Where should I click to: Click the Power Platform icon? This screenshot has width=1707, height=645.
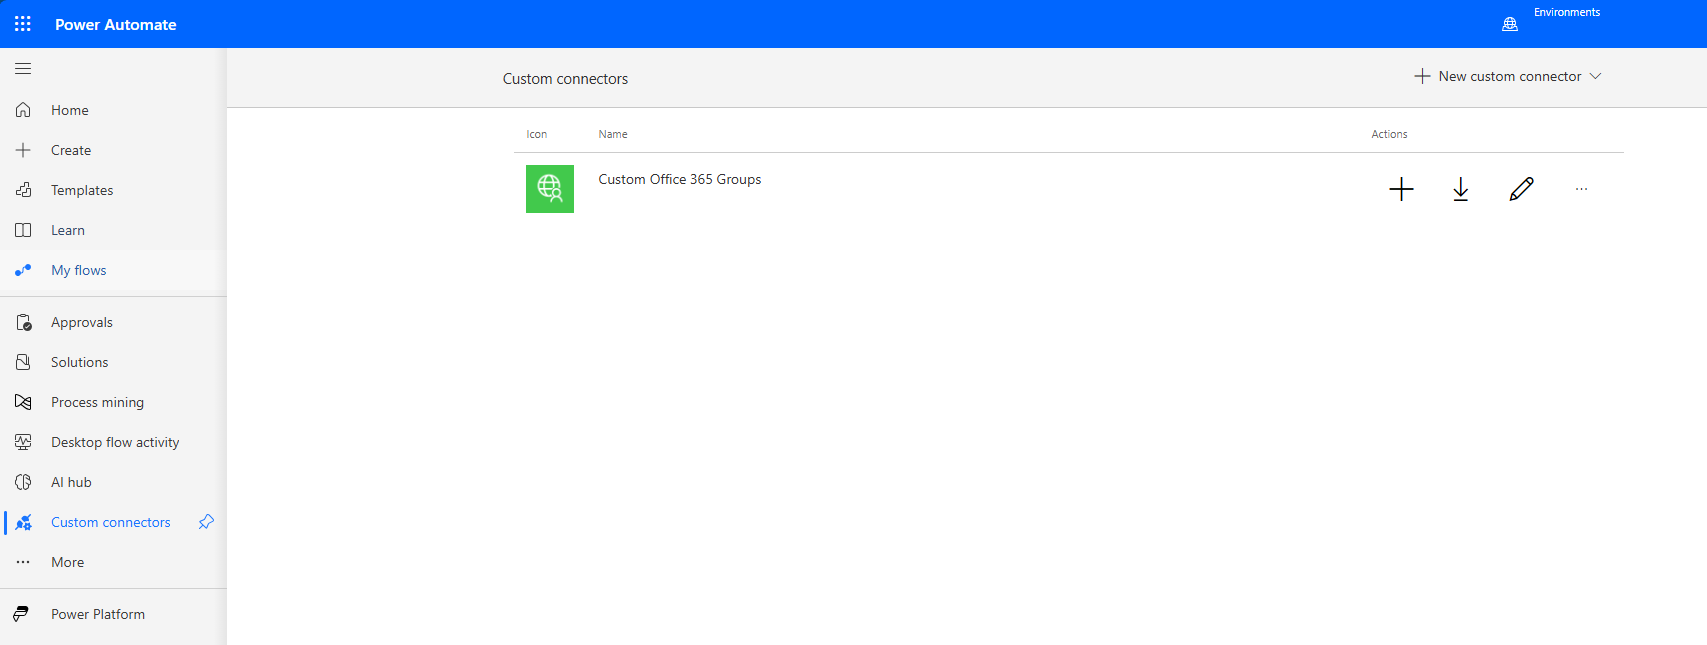click(x=21, y=614)
